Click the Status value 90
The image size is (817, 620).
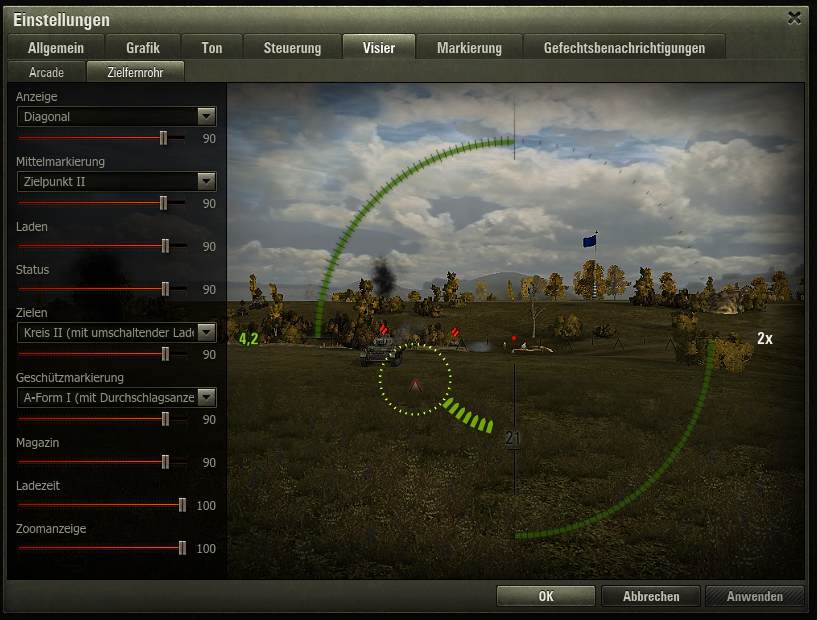tap(209, 289)
